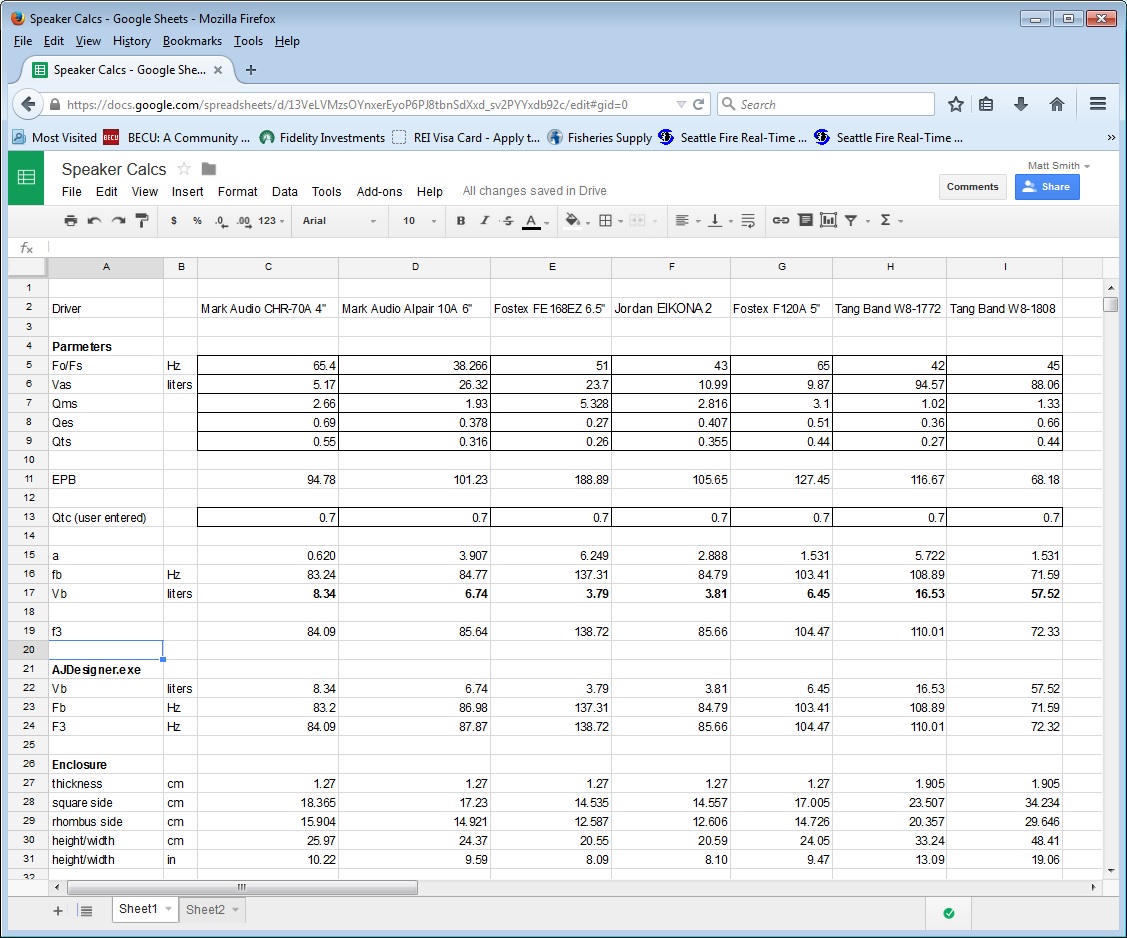Click the Firefox Search box
Screen dimensions: 1127x938
(826, 104)
